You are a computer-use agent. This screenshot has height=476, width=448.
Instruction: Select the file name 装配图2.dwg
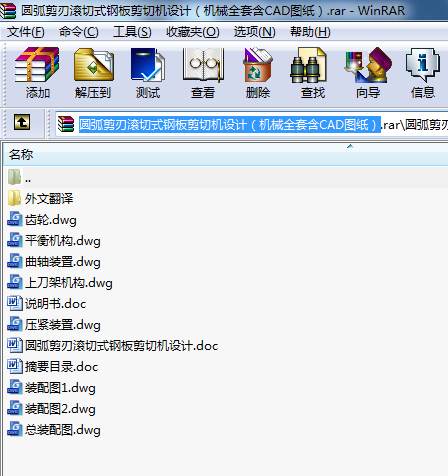(x=60, y=409)
